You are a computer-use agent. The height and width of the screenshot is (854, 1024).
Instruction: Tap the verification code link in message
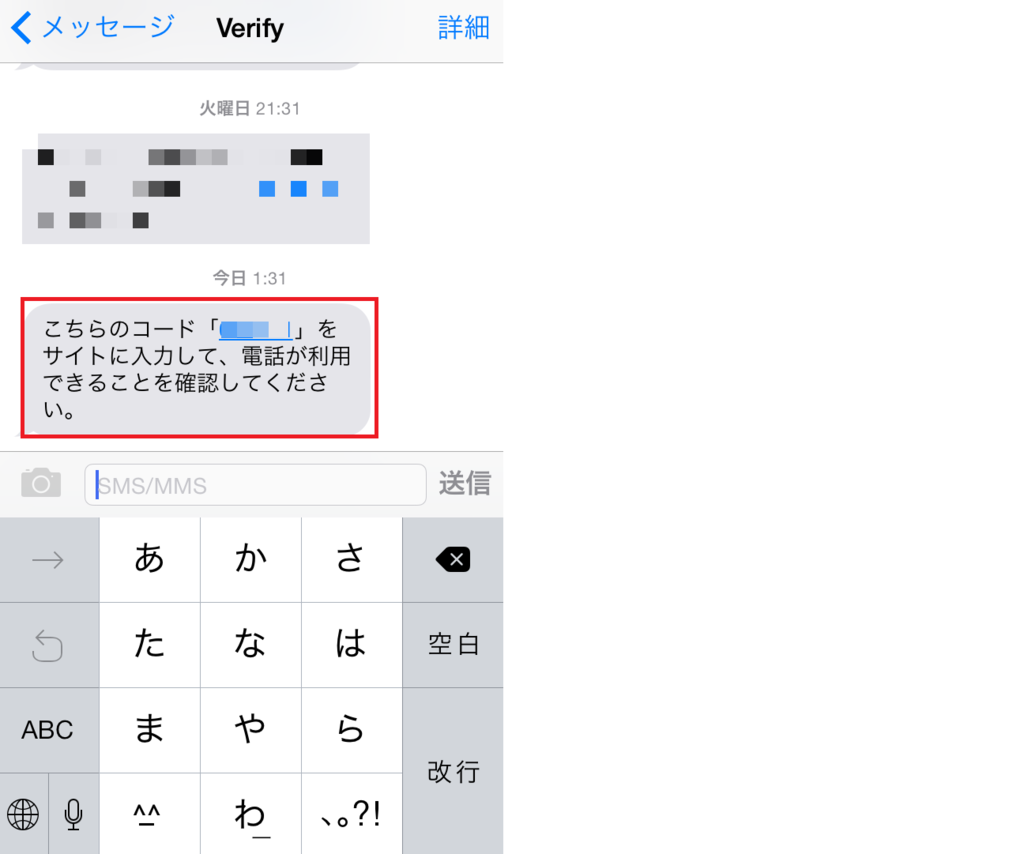(255, 329)
